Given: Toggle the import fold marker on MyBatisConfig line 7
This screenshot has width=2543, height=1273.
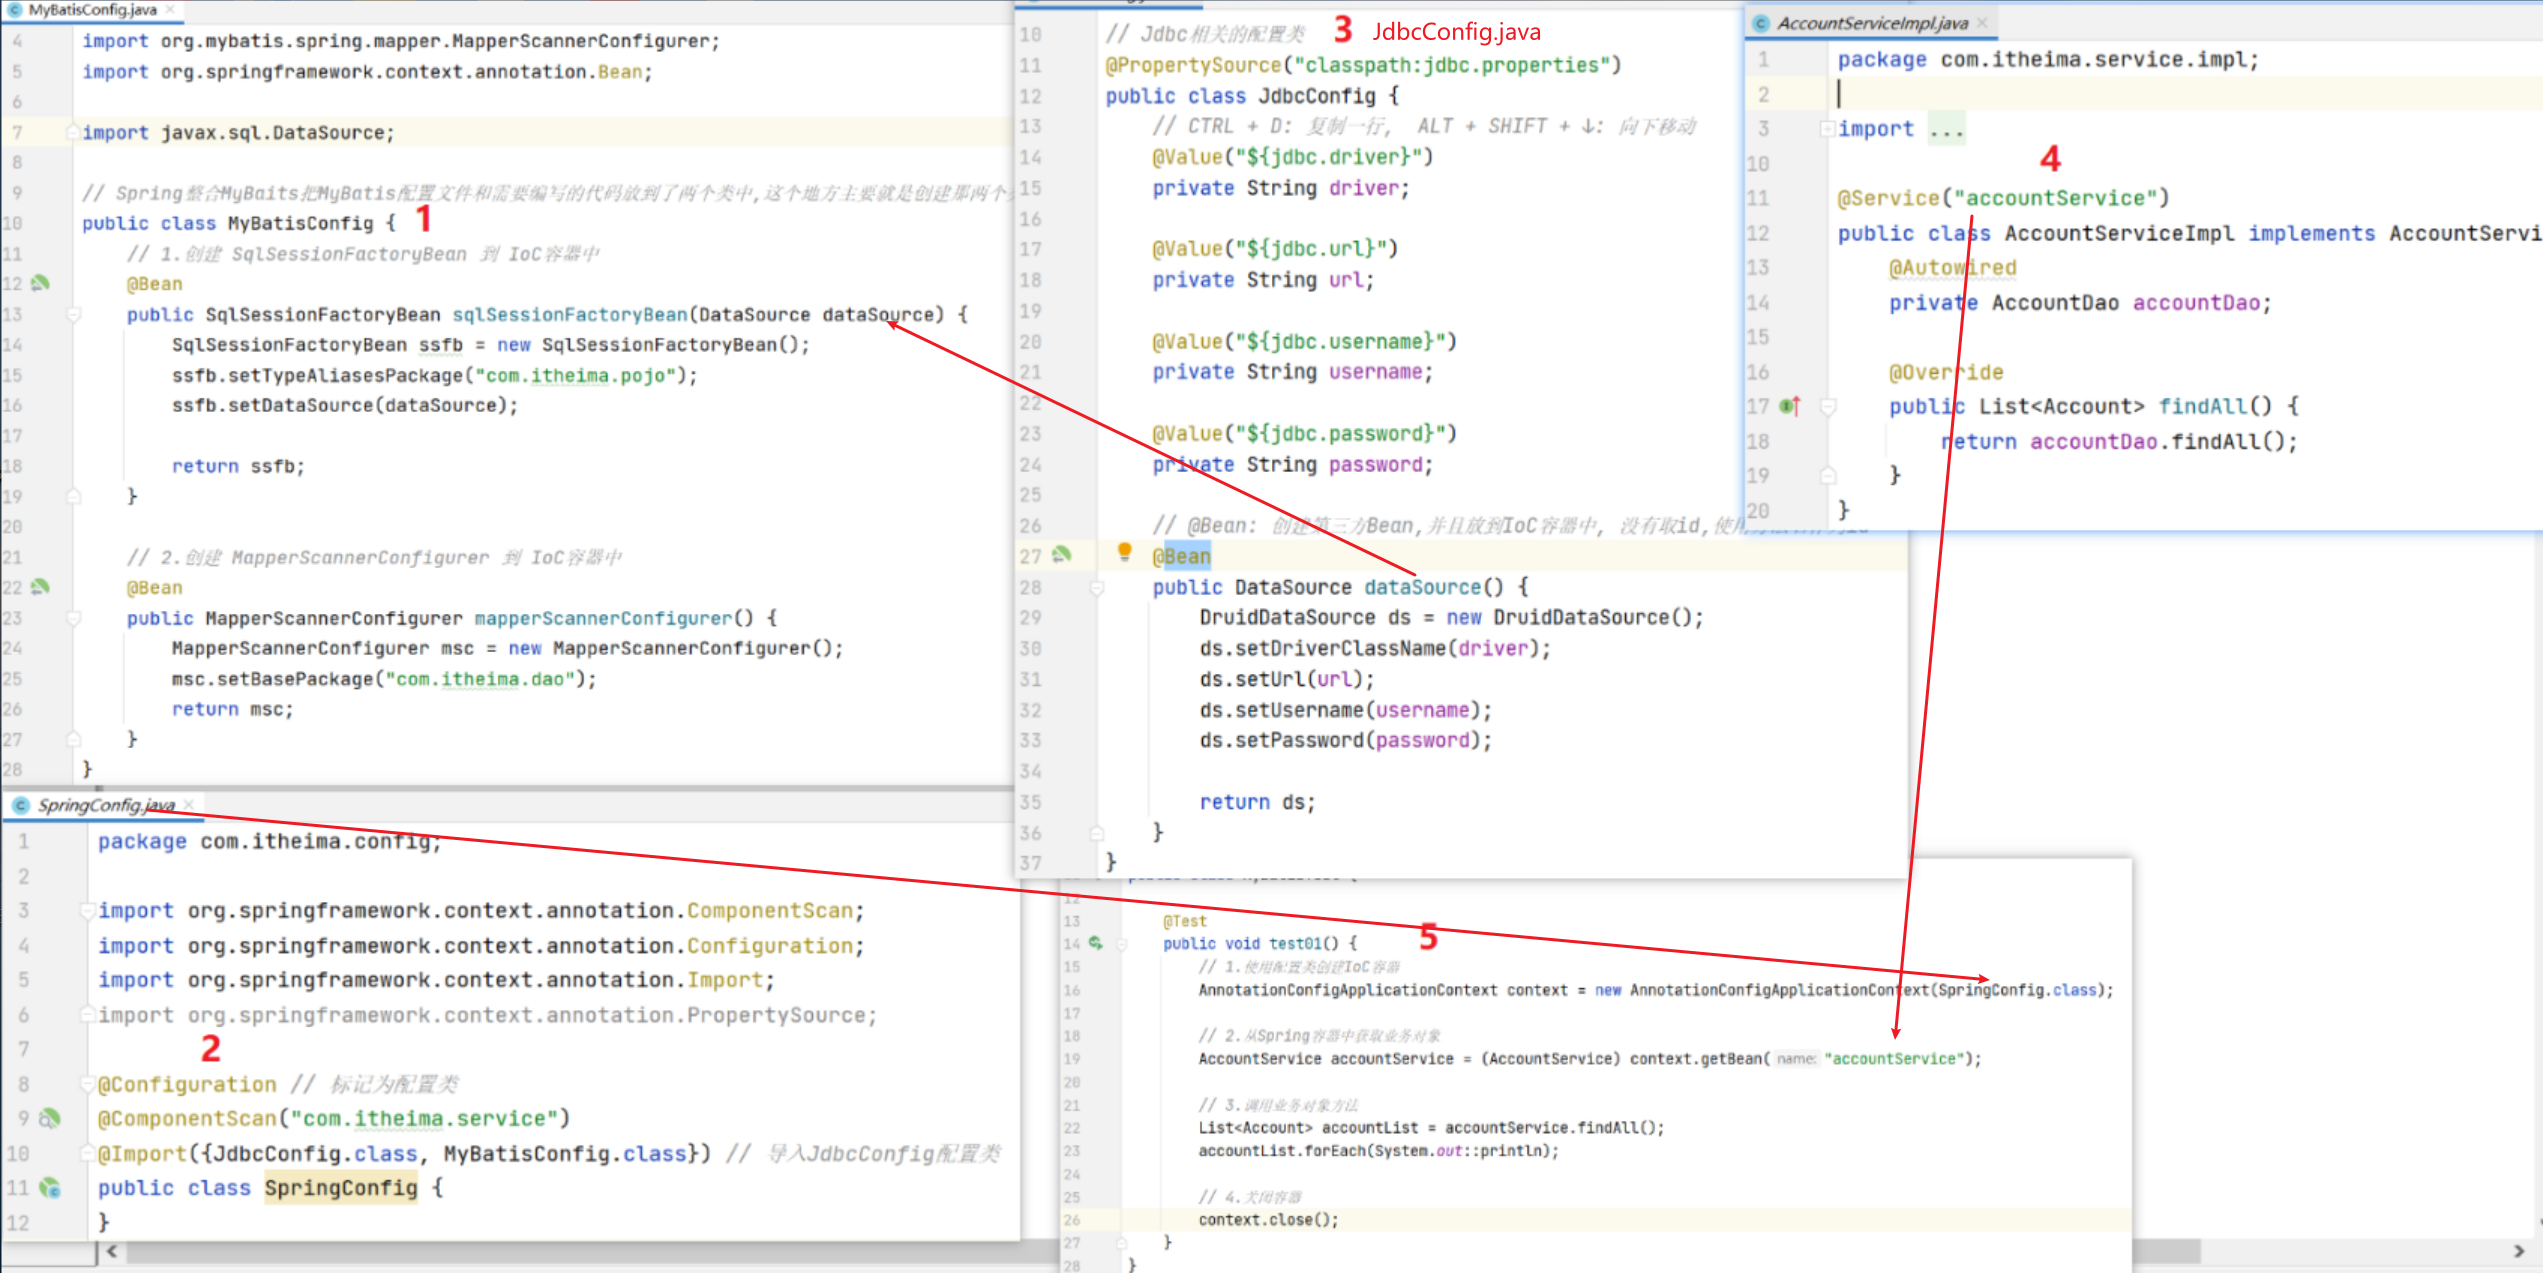Looking at the screenshot, I should (x=73, y=132).
